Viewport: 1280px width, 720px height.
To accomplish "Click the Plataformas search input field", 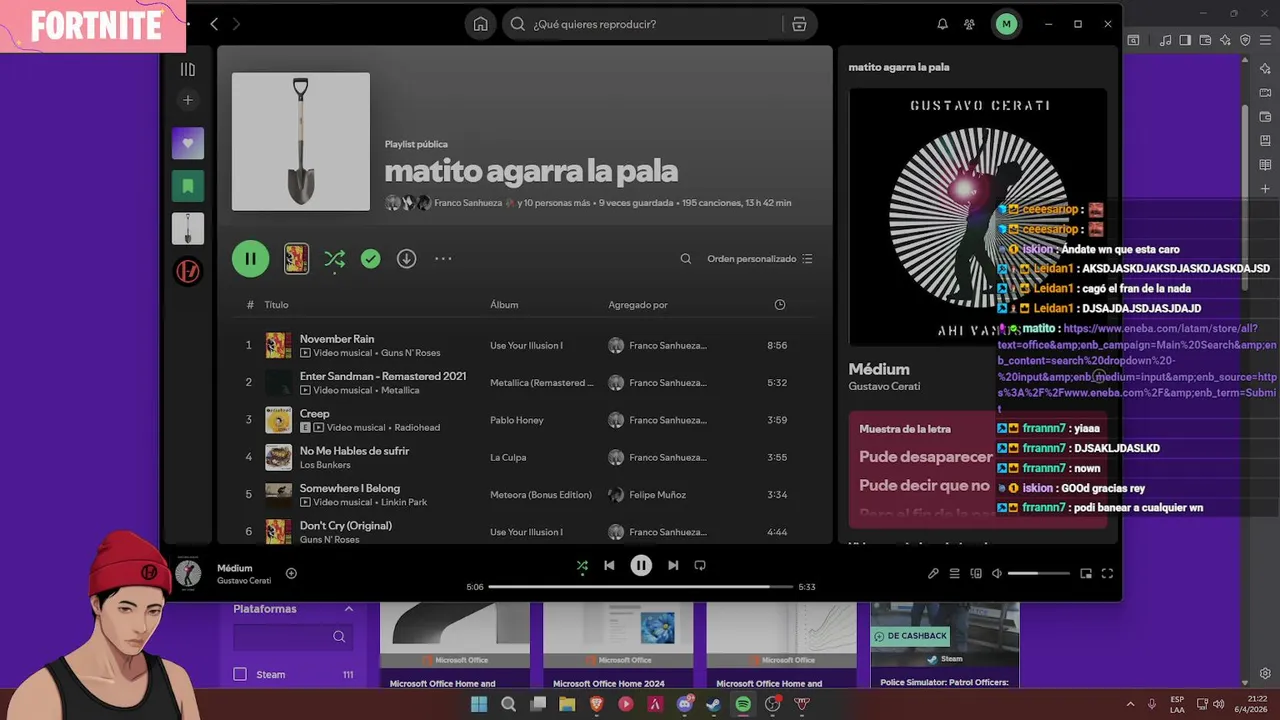I will [293, 637].
